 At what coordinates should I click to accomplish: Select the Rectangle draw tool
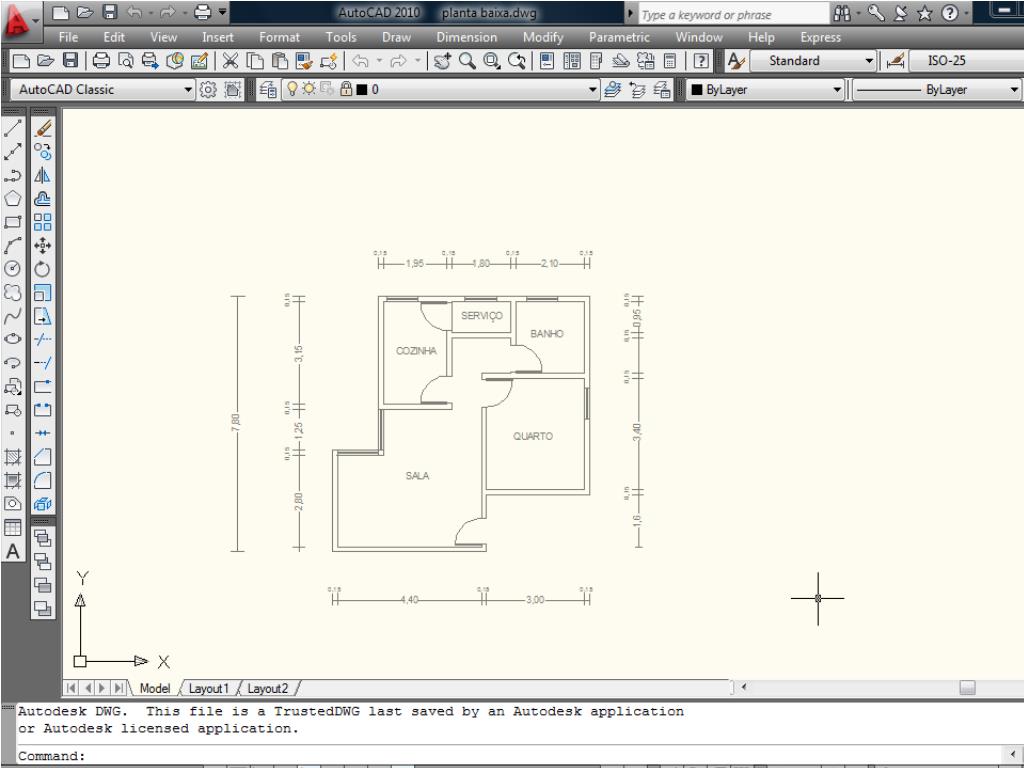(x=12, y=222)
